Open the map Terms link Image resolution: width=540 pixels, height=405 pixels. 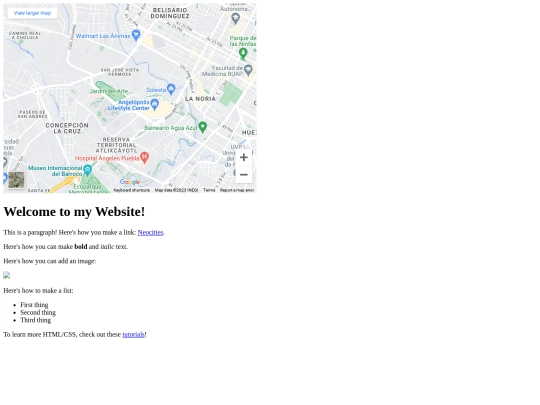click(209, 190)
